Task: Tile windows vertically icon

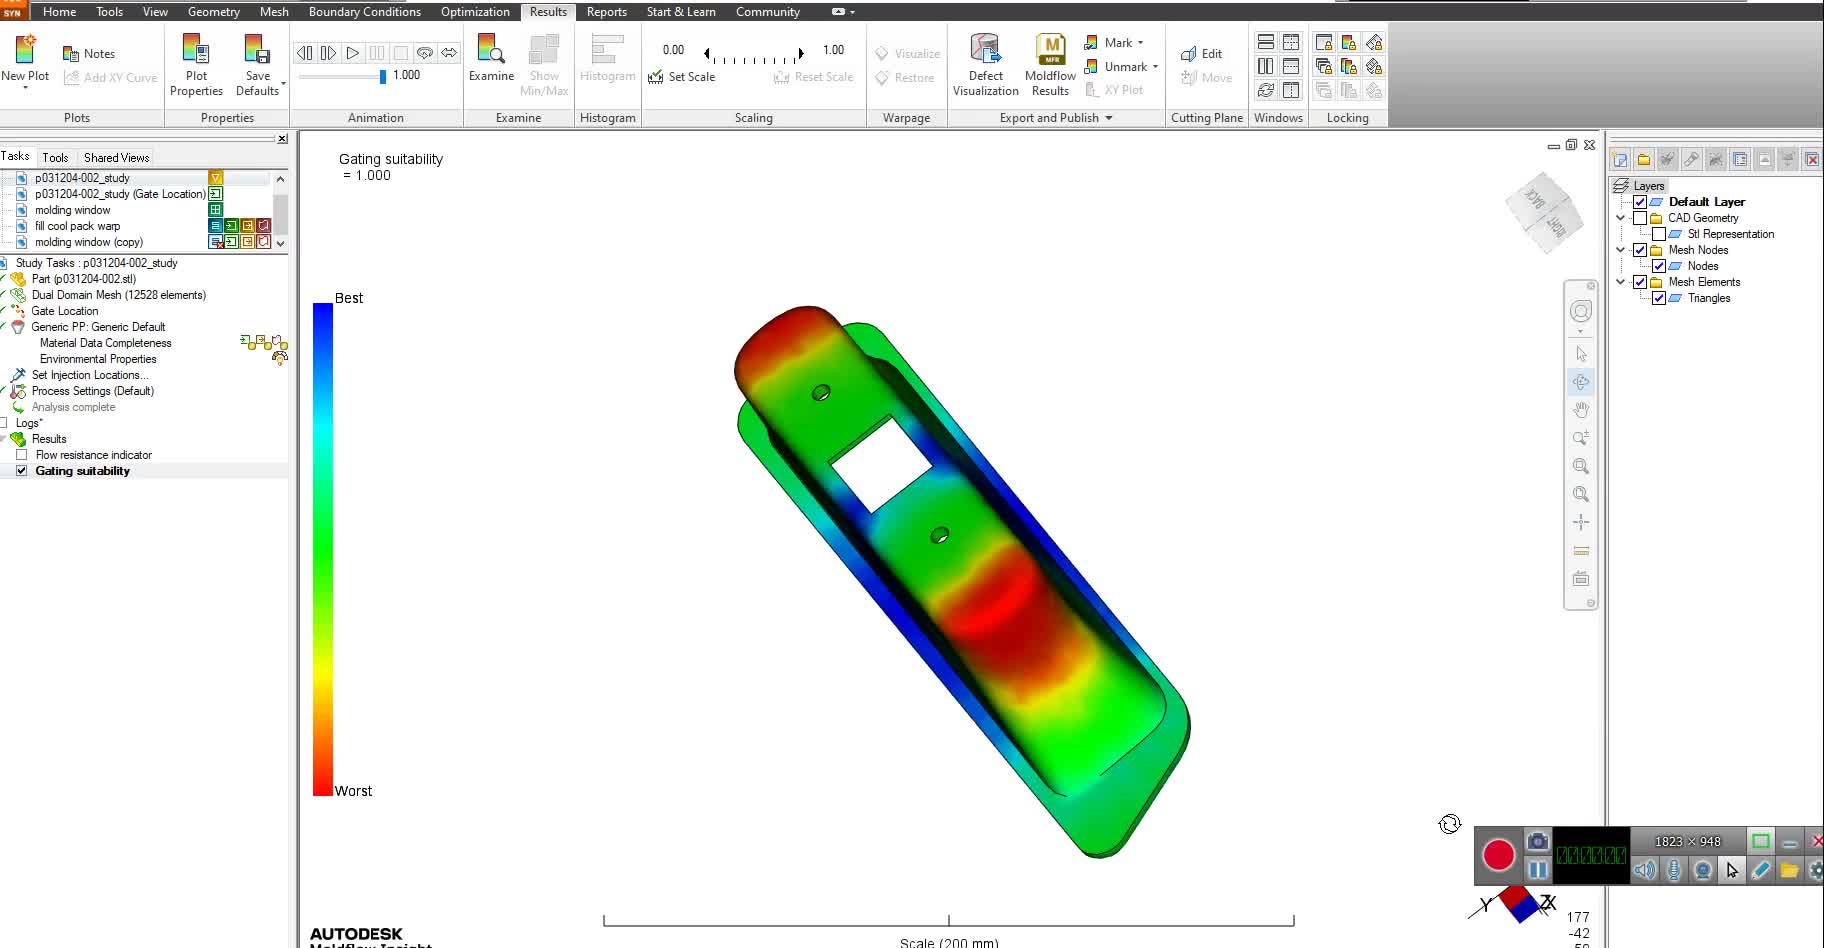Action: (x=1265, y=66)
